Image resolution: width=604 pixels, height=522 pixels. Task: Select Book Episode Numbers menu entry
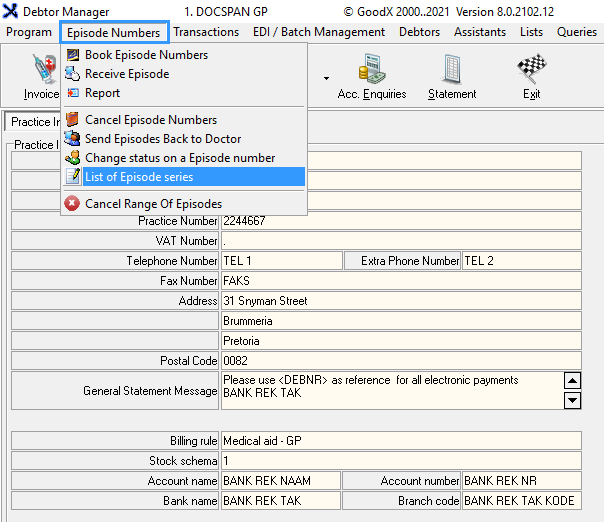click(146, 55)
